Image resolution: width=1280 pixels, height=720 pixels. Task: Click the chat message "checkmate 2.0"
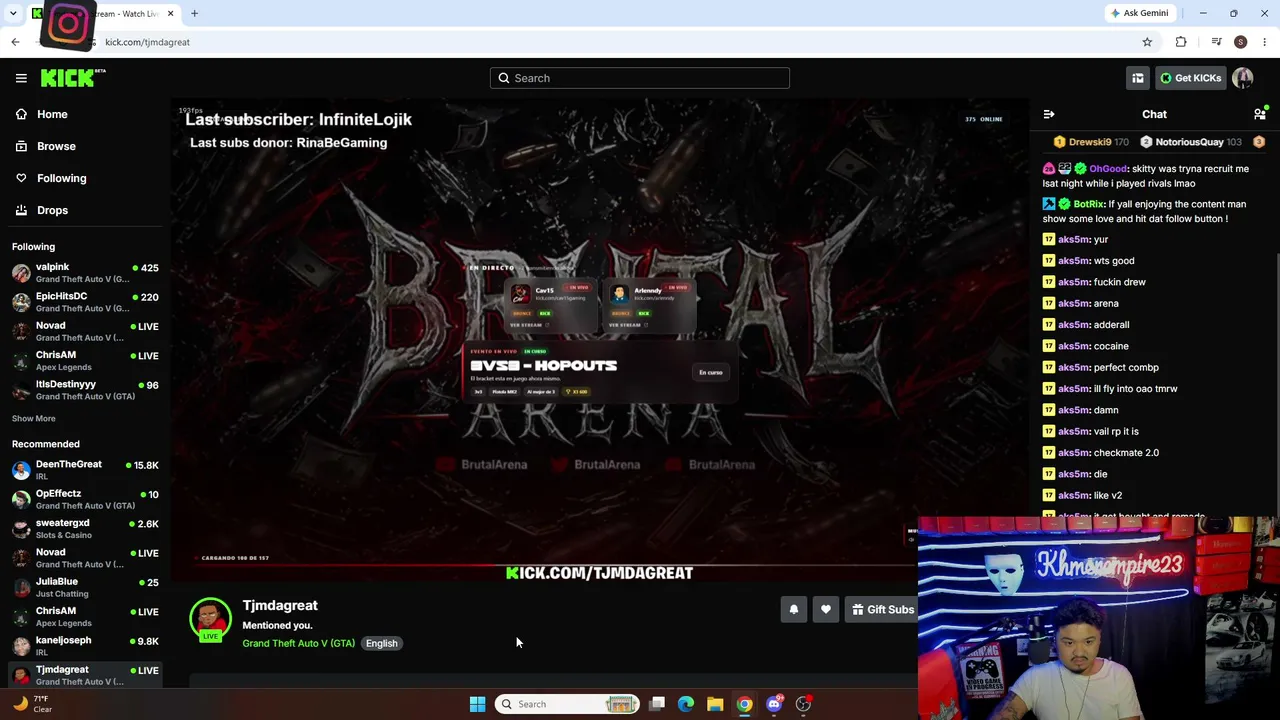point(1126,453)
